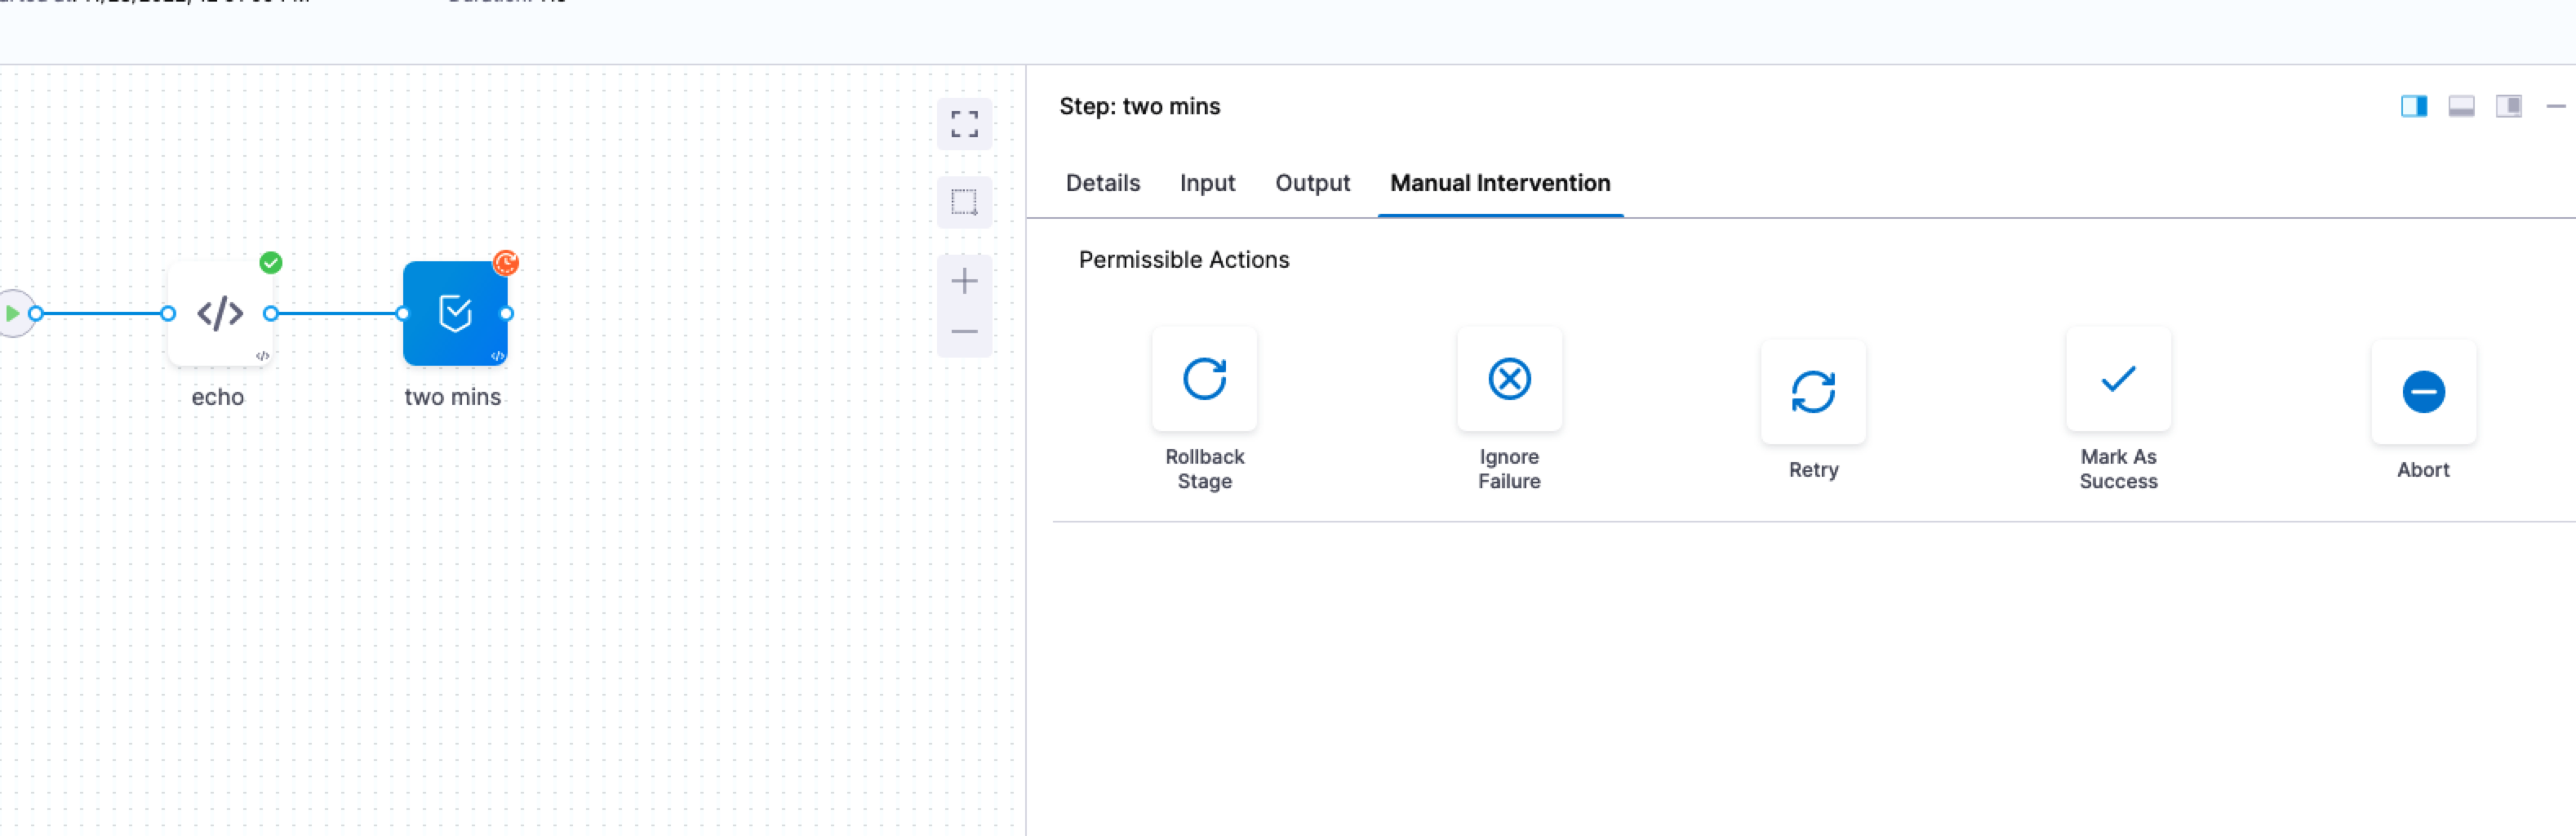Switch step panel to floating layout
Image resolution: width=2576 pixels, height=836 pixels.
(2508, 106)
